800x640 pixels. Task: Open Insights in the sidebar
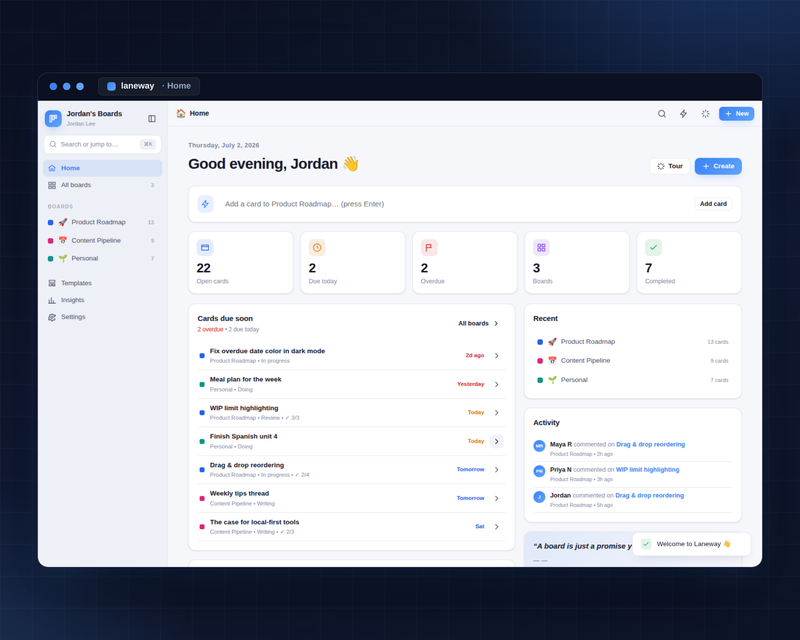click(103, 300)
